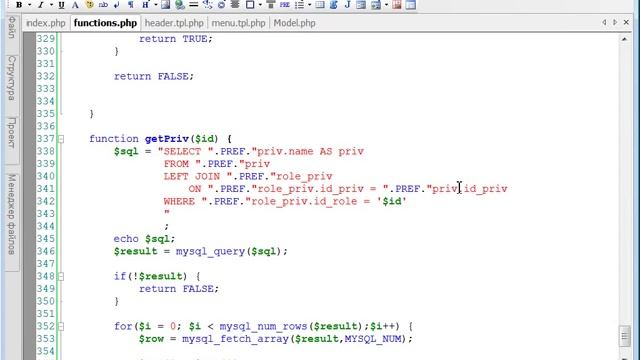The image size is (640, 360).
Task: Click the editor scrollbar up arrow
Action: pyautogui.click(x=624, y=39)
